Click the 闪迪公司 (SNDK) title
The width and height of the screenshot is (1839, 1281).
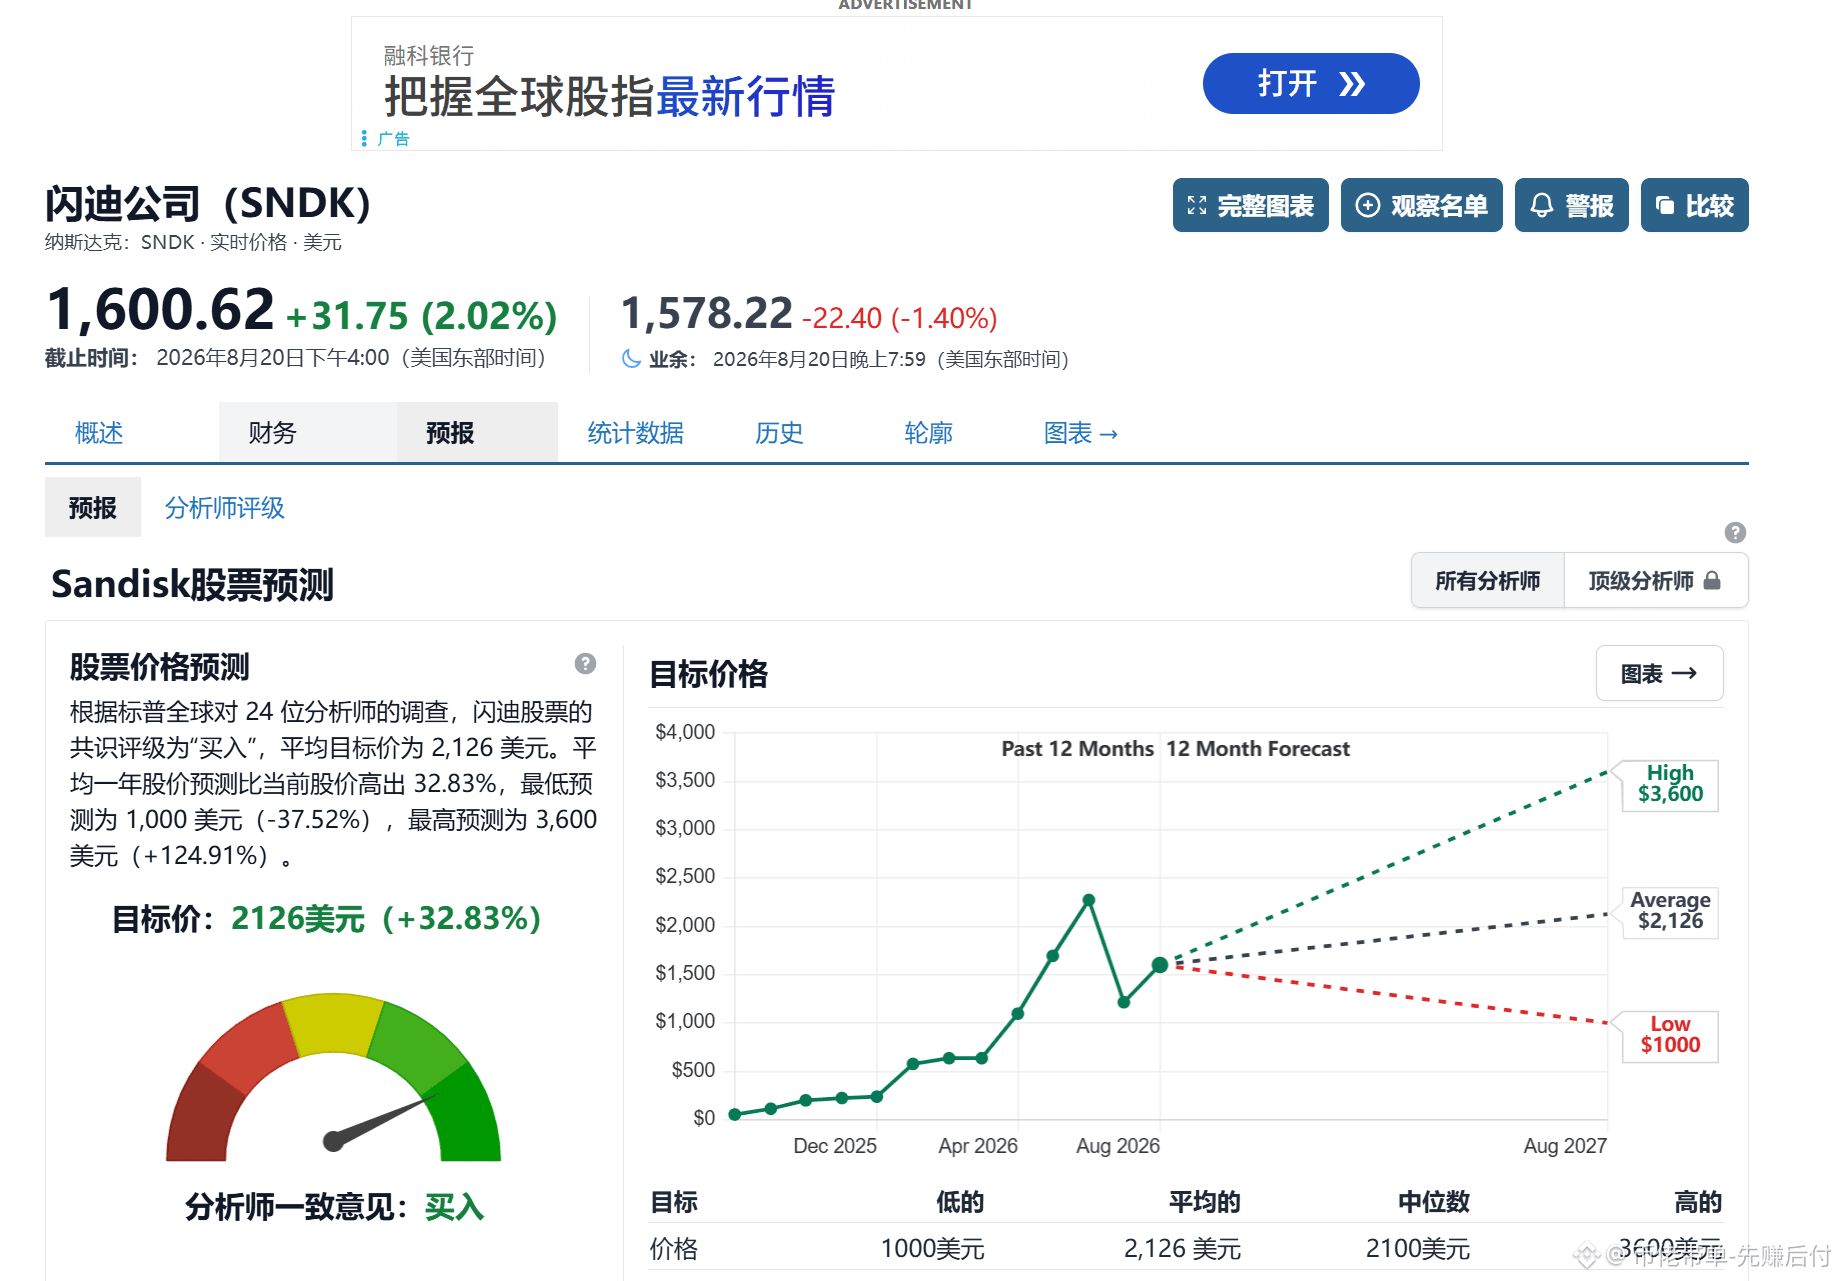click(x=208, y=204)
